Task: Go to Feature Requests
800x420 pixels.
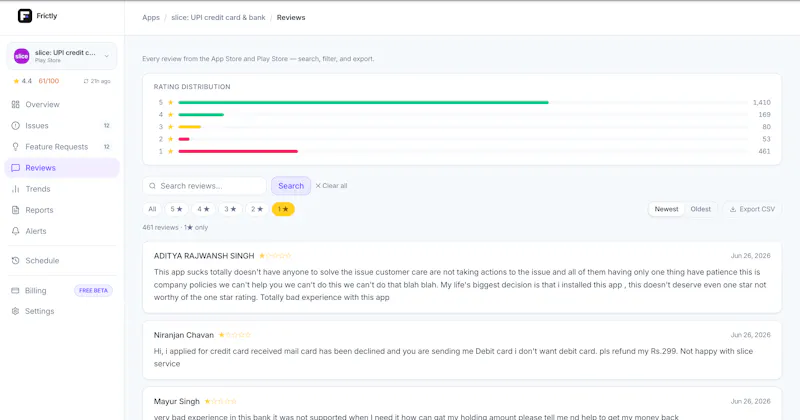Action: [x=62, y=147]
